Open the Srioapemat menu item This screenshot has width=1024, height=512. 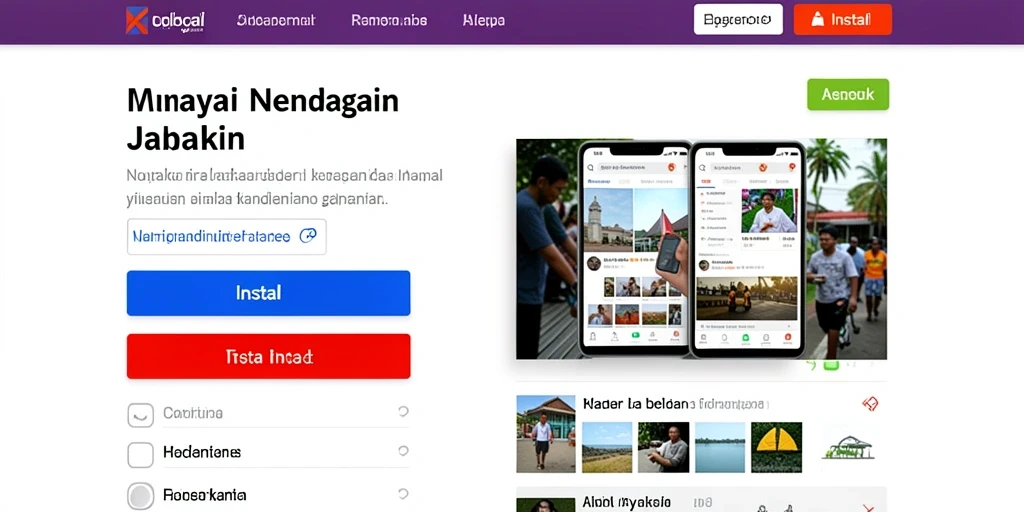point(276,20)
